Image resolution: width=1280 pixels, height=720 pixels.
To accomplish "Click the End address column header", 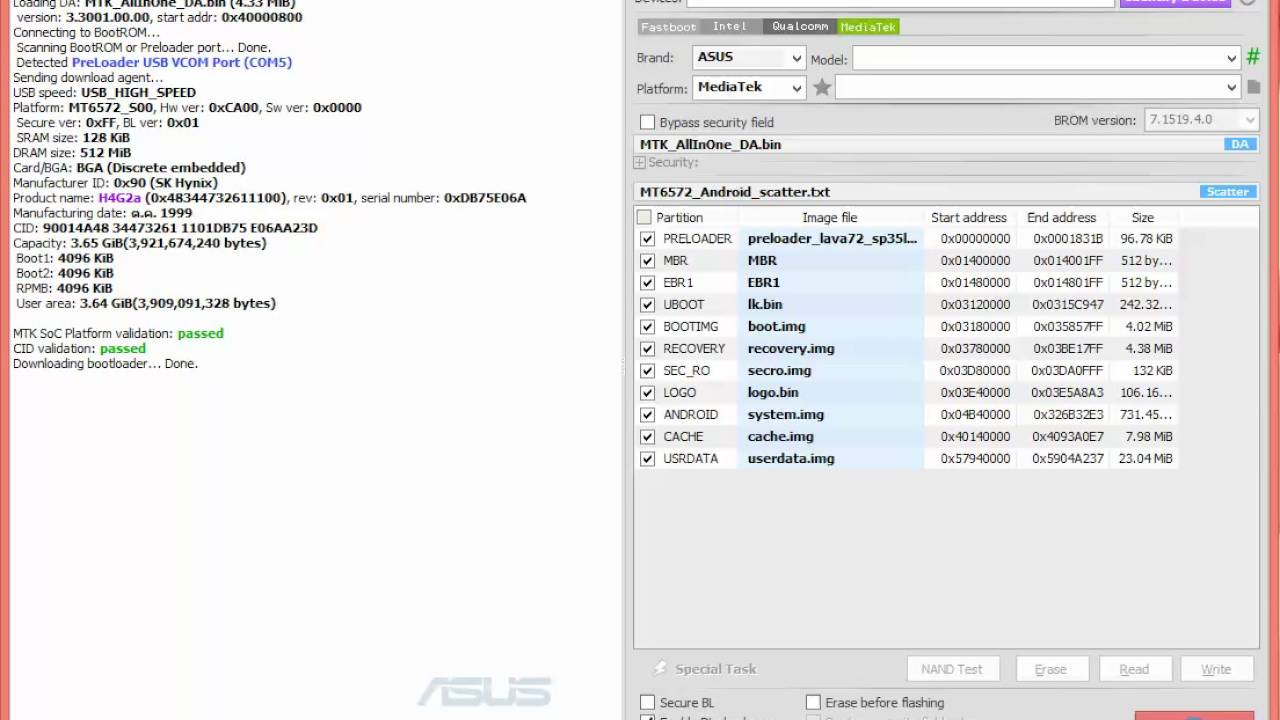I will point(1061,217).
